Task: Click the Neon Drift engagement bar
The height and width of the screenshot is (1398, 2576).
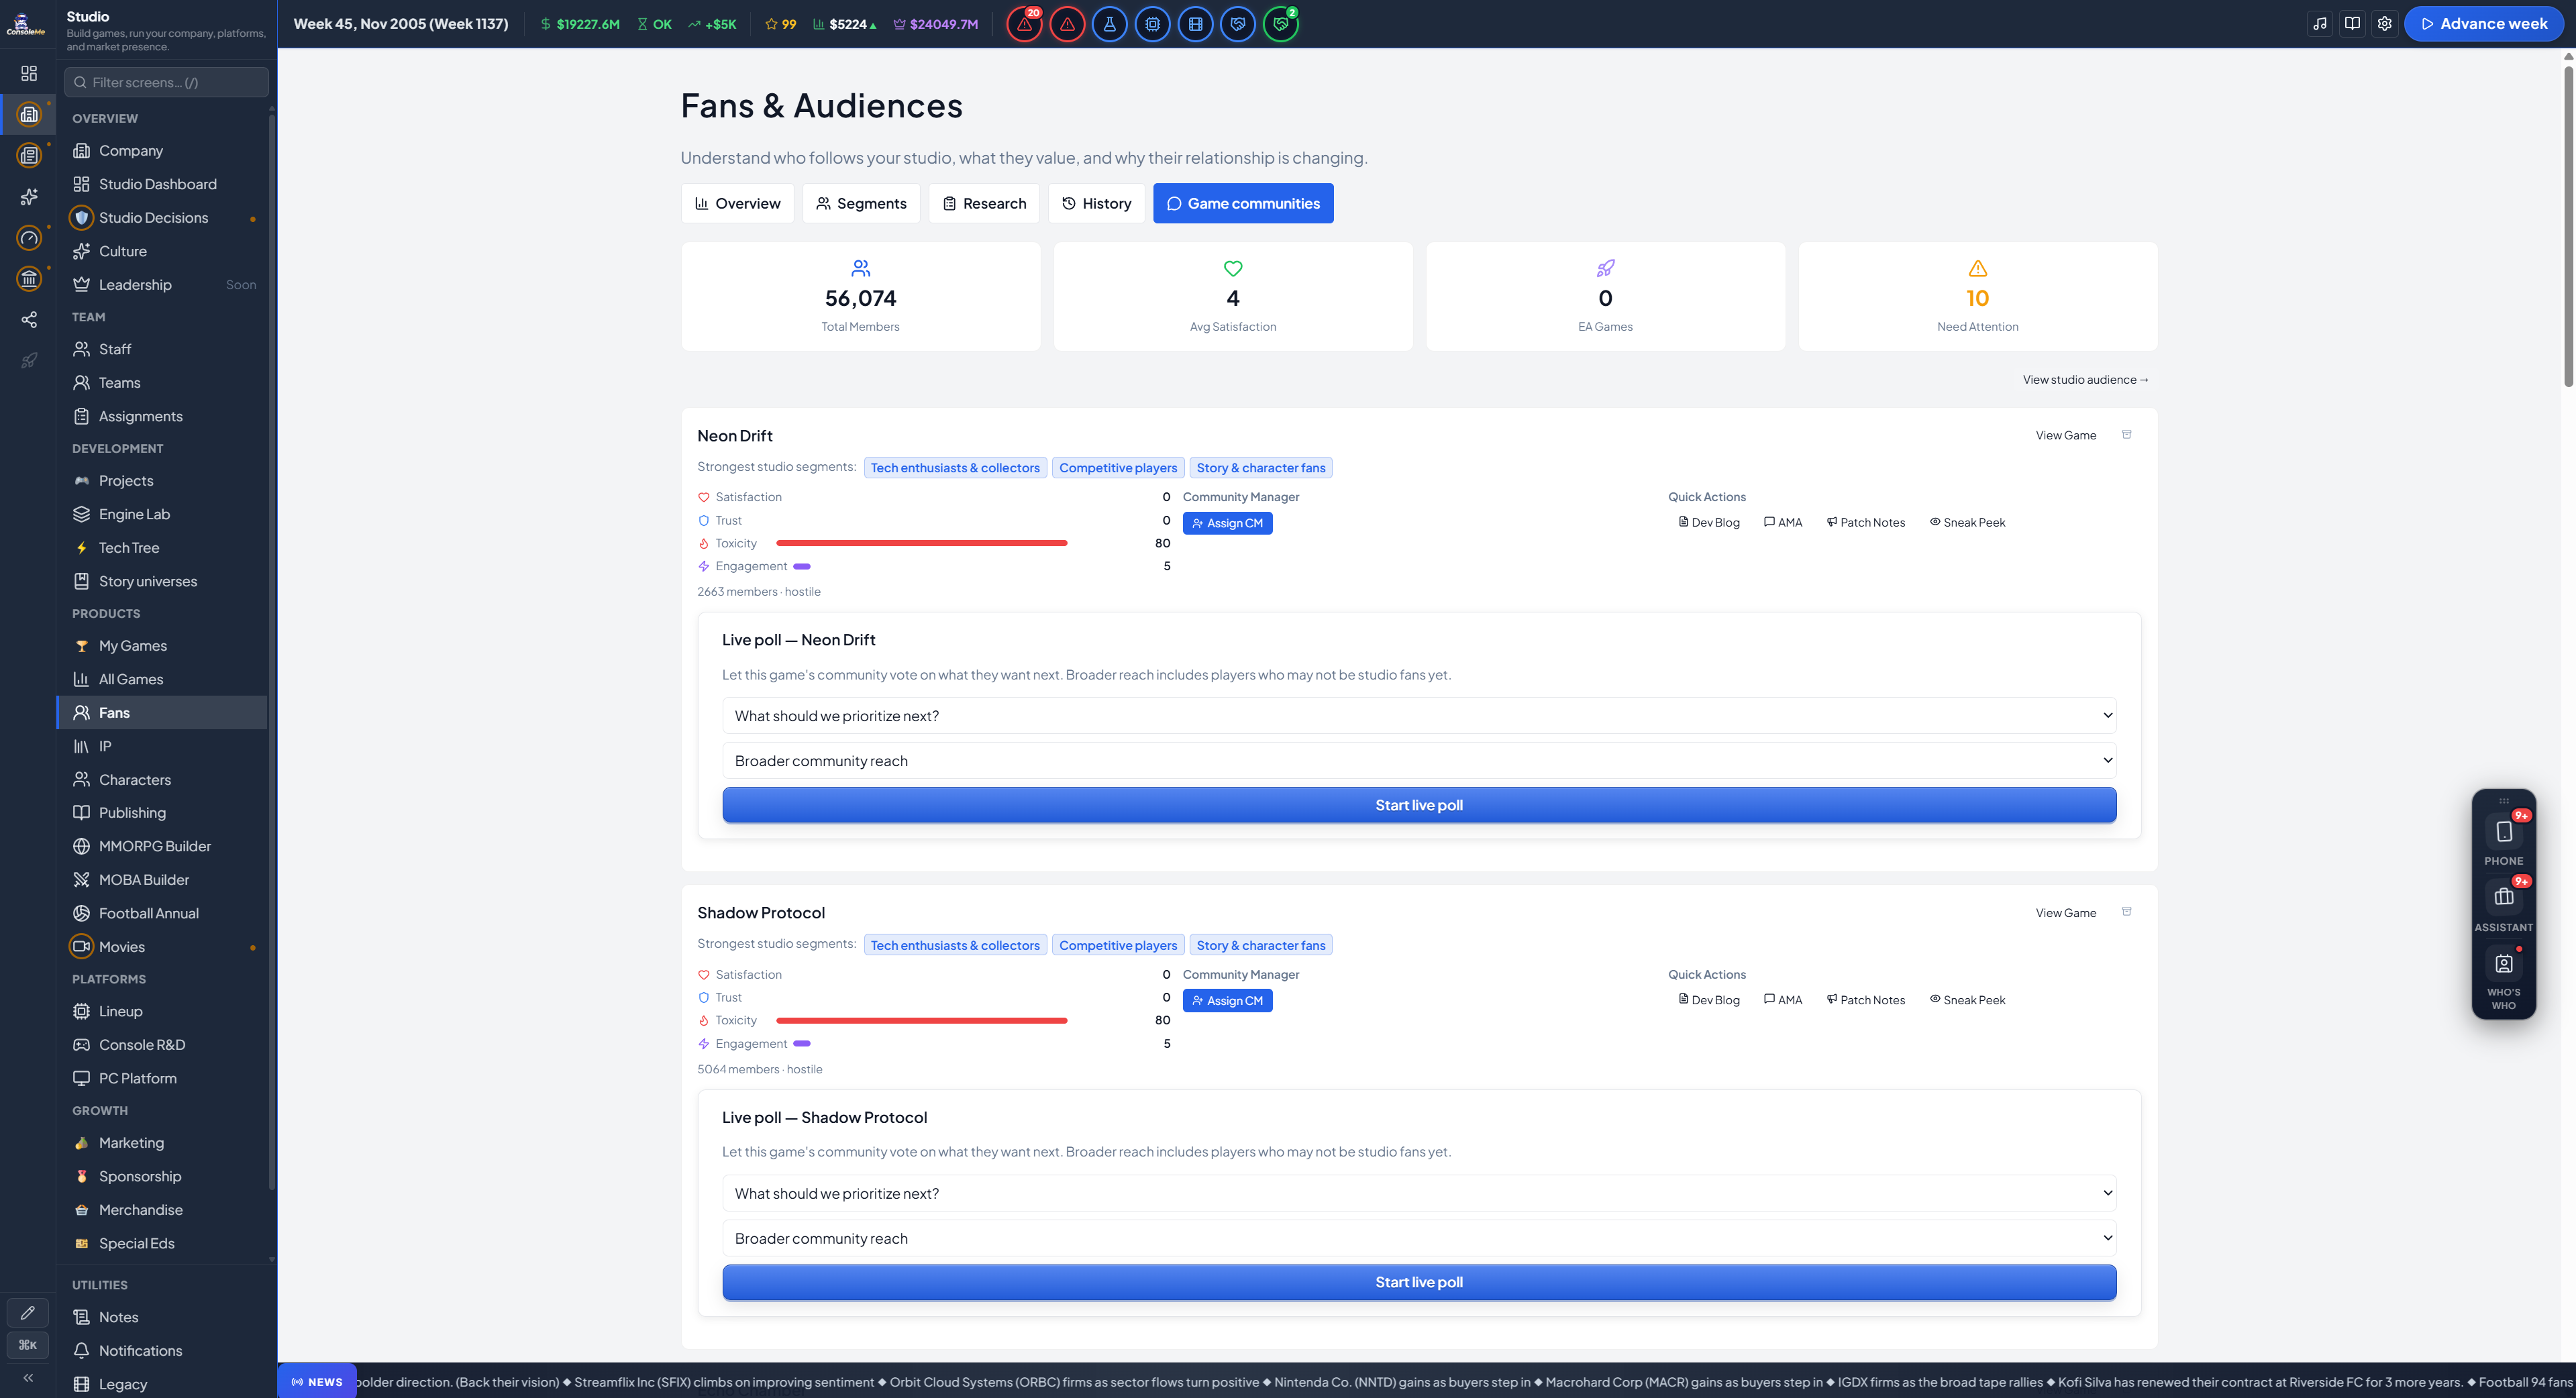Action: tap(802, 566)
